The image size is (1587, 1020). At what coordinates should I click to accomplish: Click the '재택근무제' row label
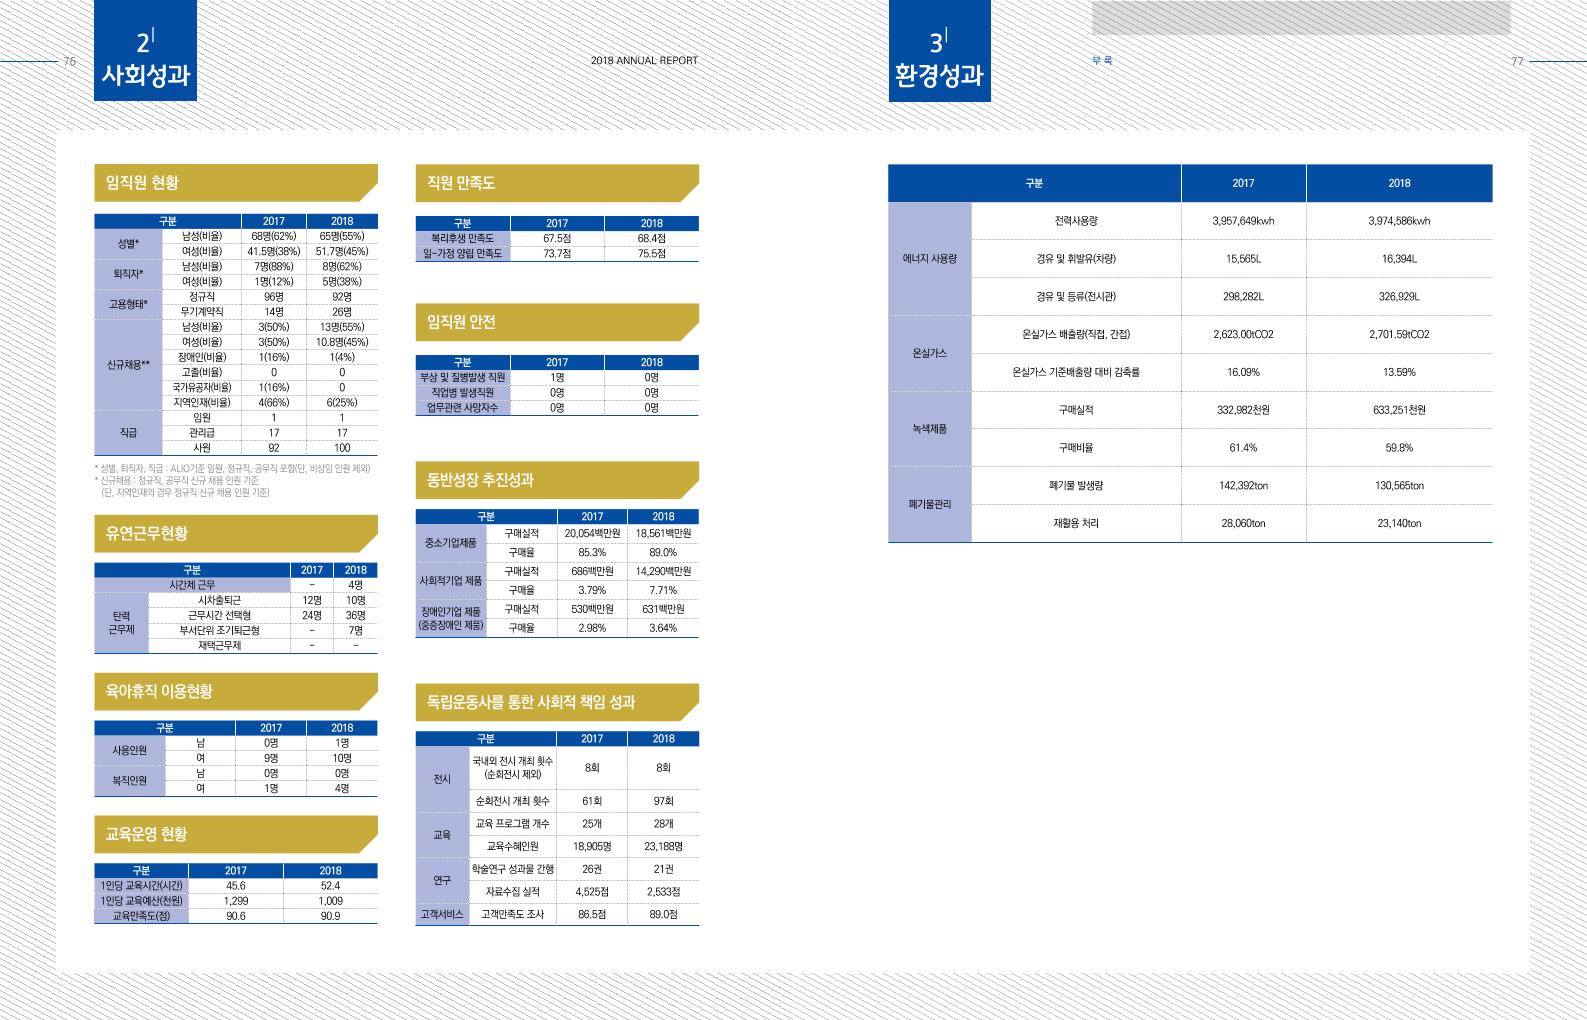pyautogui.click(x=219, y=646)
